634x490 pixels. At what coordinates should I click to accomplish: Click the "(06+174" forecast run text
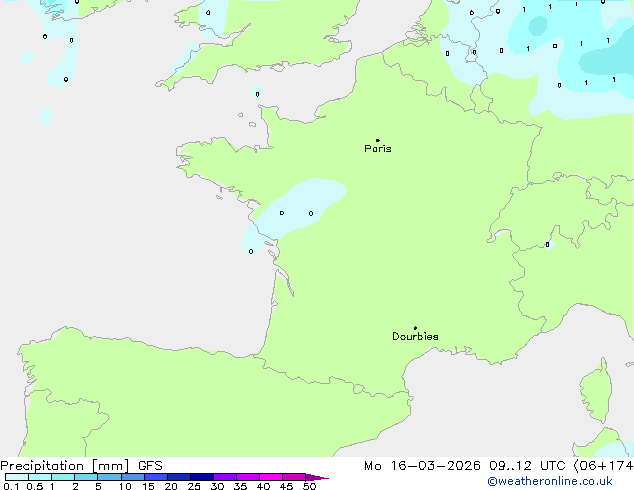point(603,466)
